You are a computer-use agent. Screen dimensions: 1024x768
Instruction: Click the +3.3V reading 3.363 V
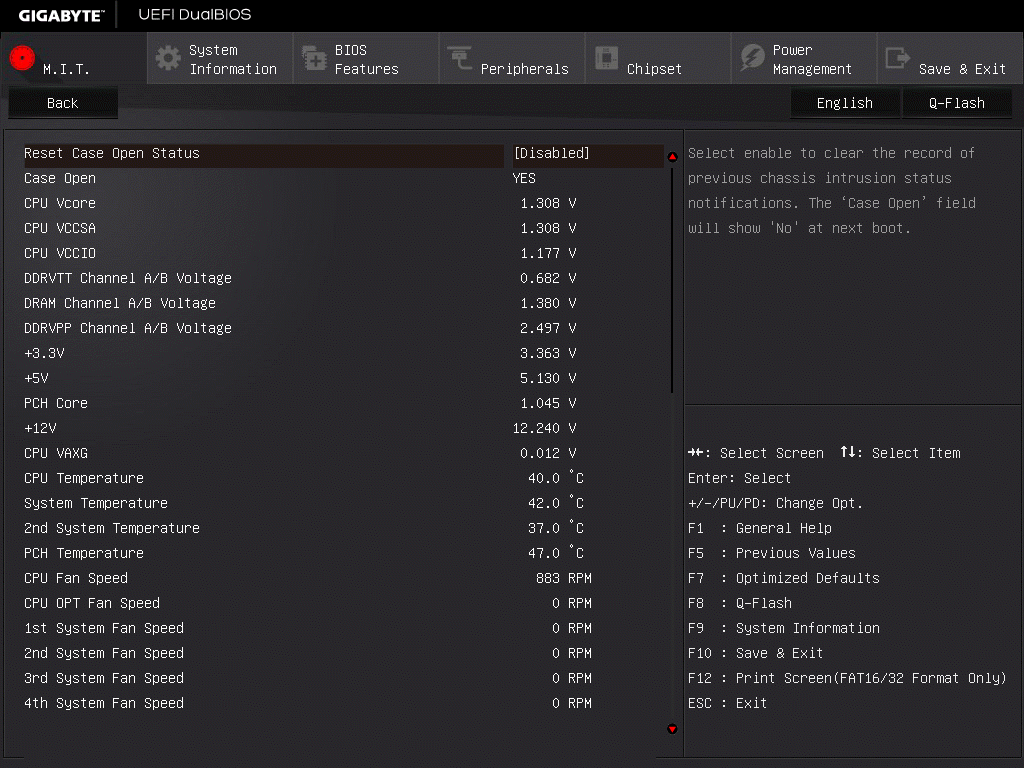click(548, 353)
